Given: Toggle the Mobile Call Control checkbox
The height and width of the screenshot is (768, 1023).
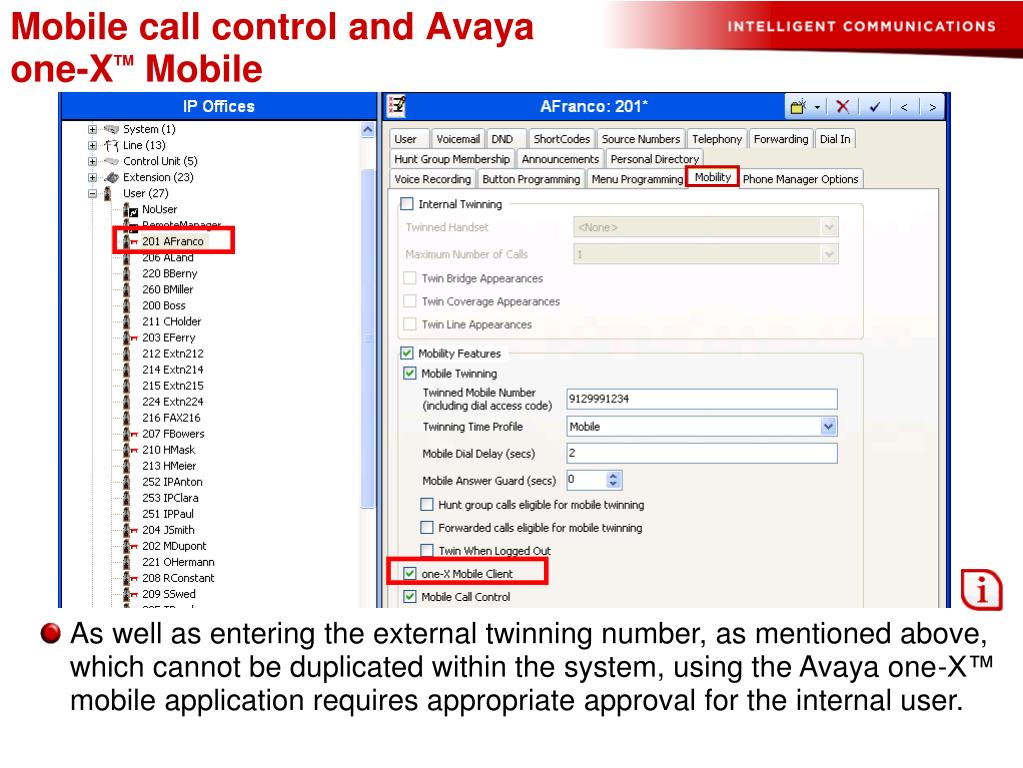Looking at the screenshot, I should [410, 596].
